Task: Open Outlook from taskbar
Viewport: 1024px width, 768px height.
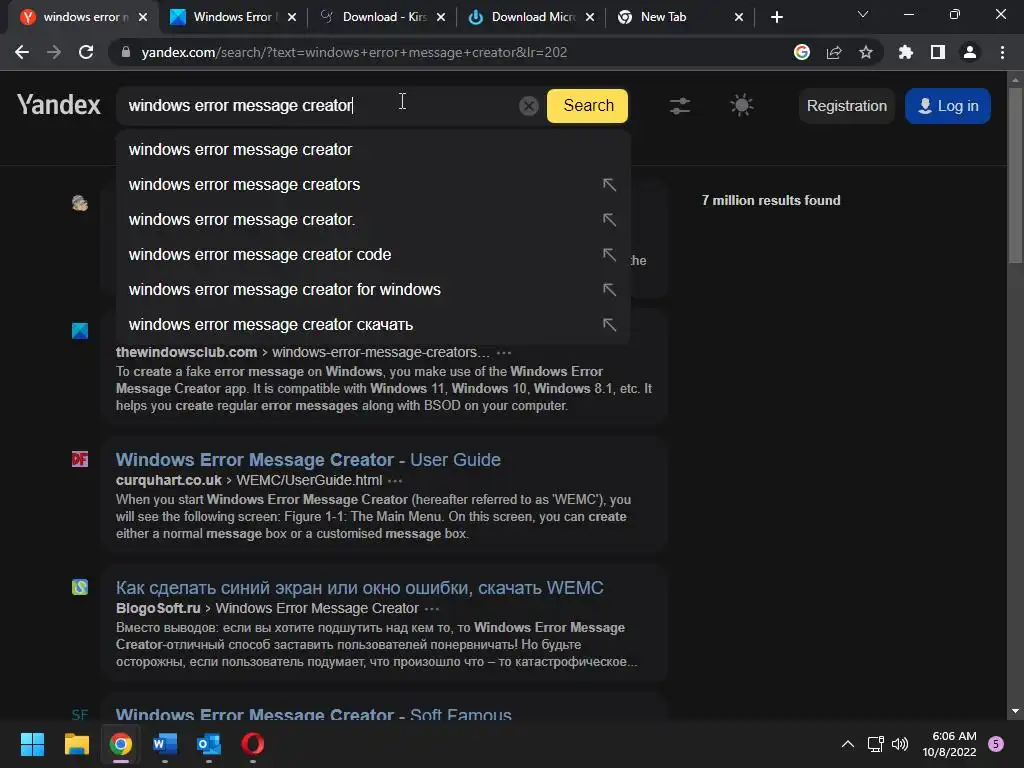Action: coord(209,744)
